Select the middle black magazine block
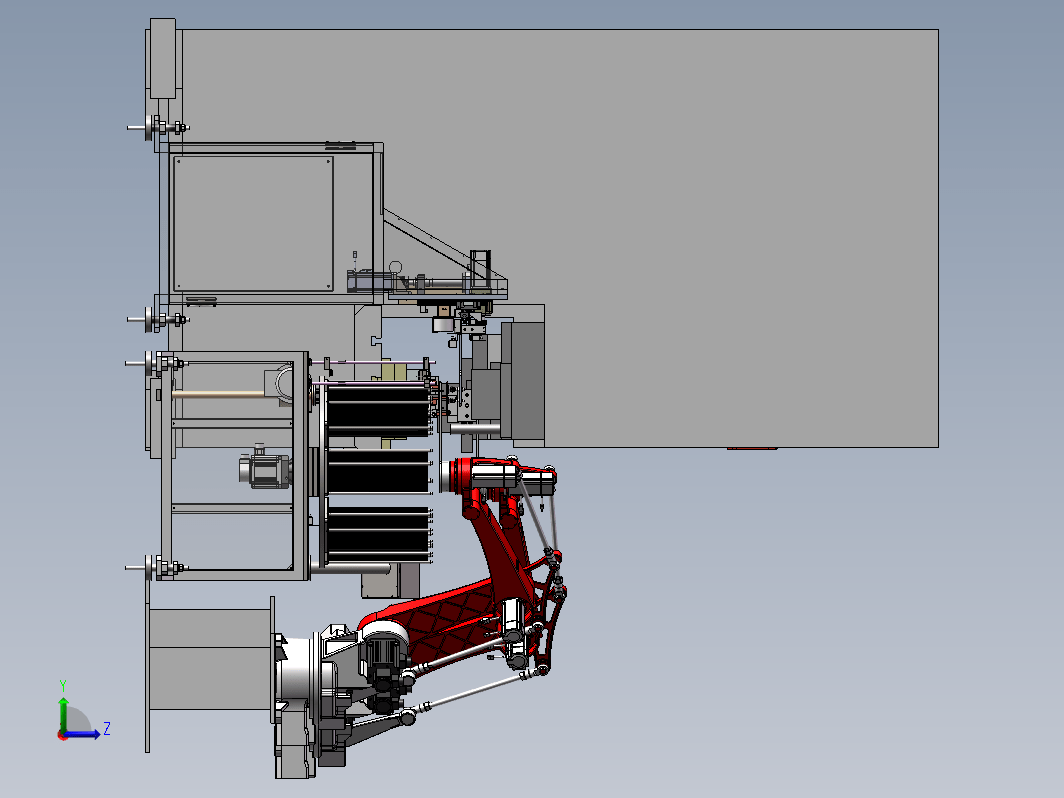 (378, 471)
